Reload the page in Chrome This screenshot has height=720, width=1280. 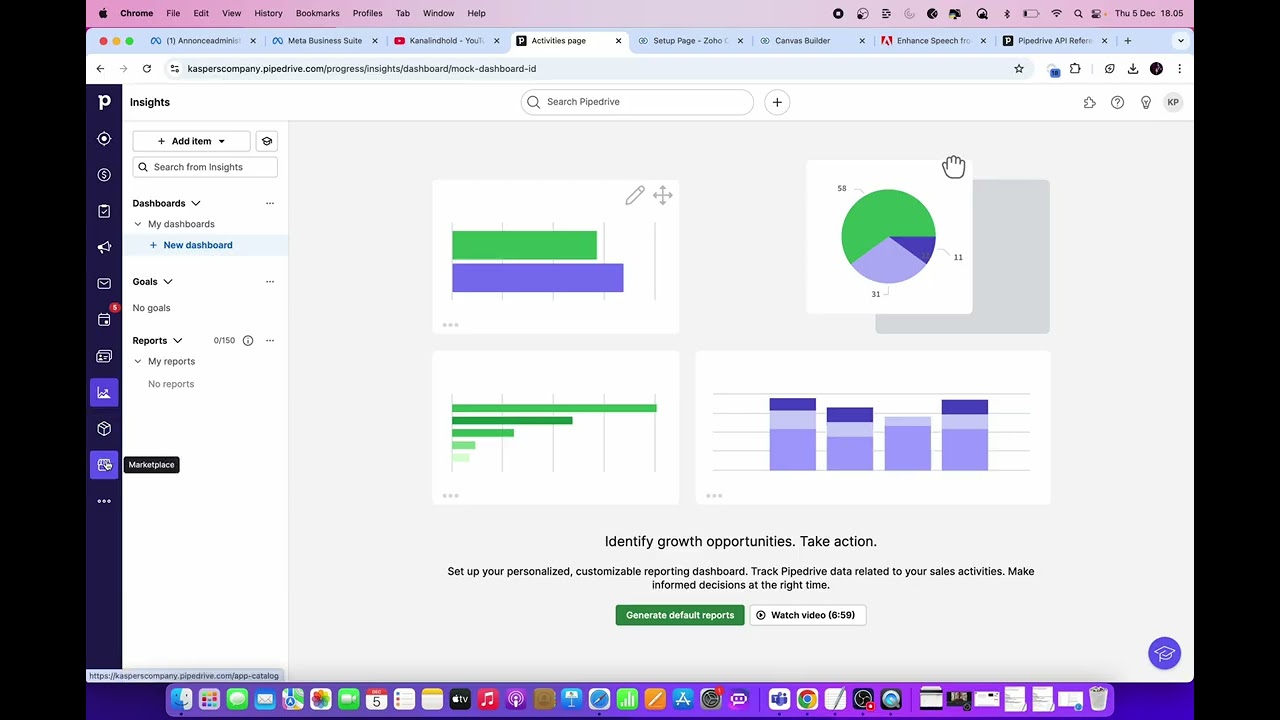tap(146, 69)
